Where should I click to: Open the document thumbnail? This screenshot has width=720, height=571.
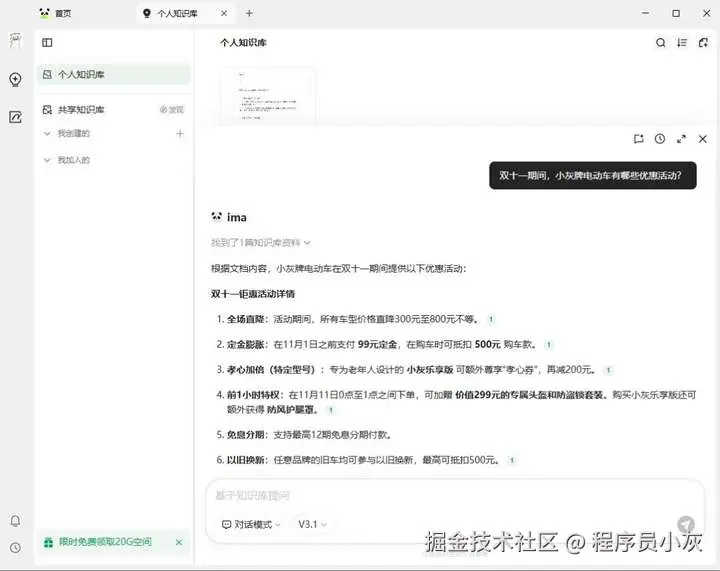268,96
